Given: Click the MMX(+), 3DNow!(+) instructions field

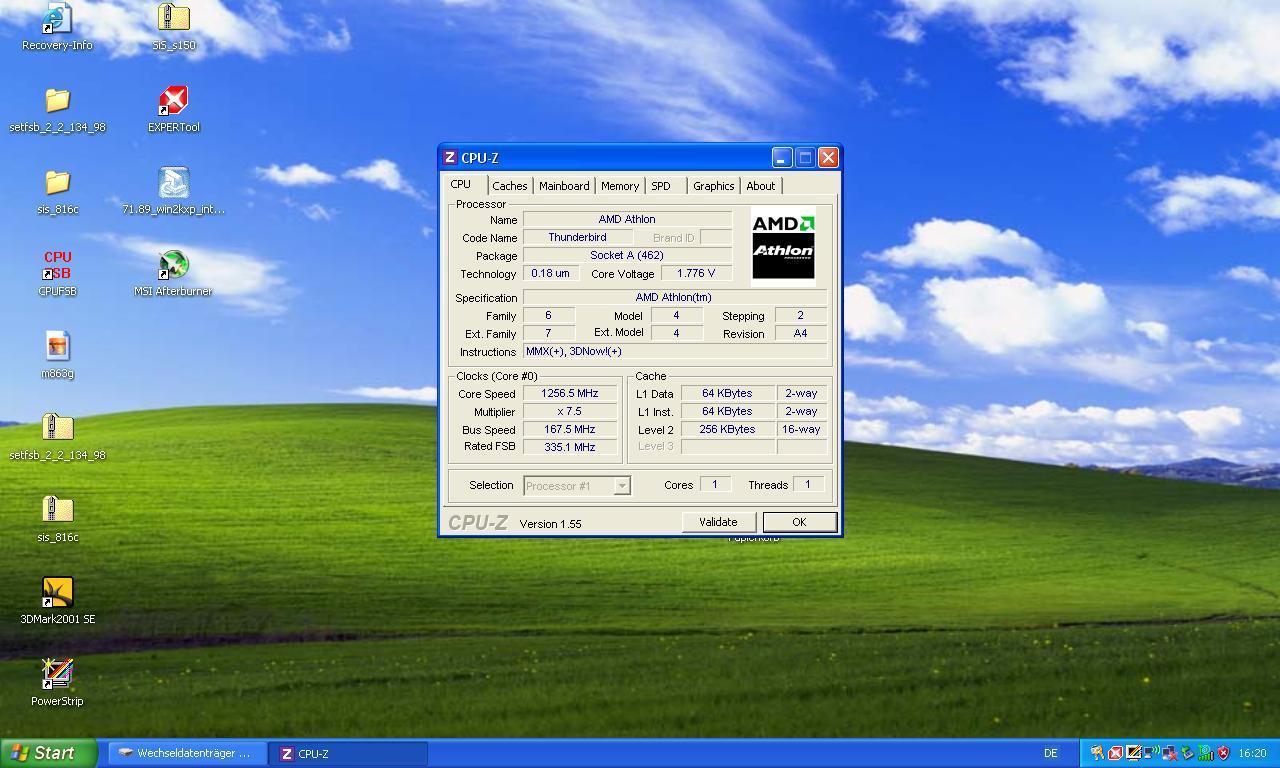Looking at the screenshot, I should tap(675, 351).
